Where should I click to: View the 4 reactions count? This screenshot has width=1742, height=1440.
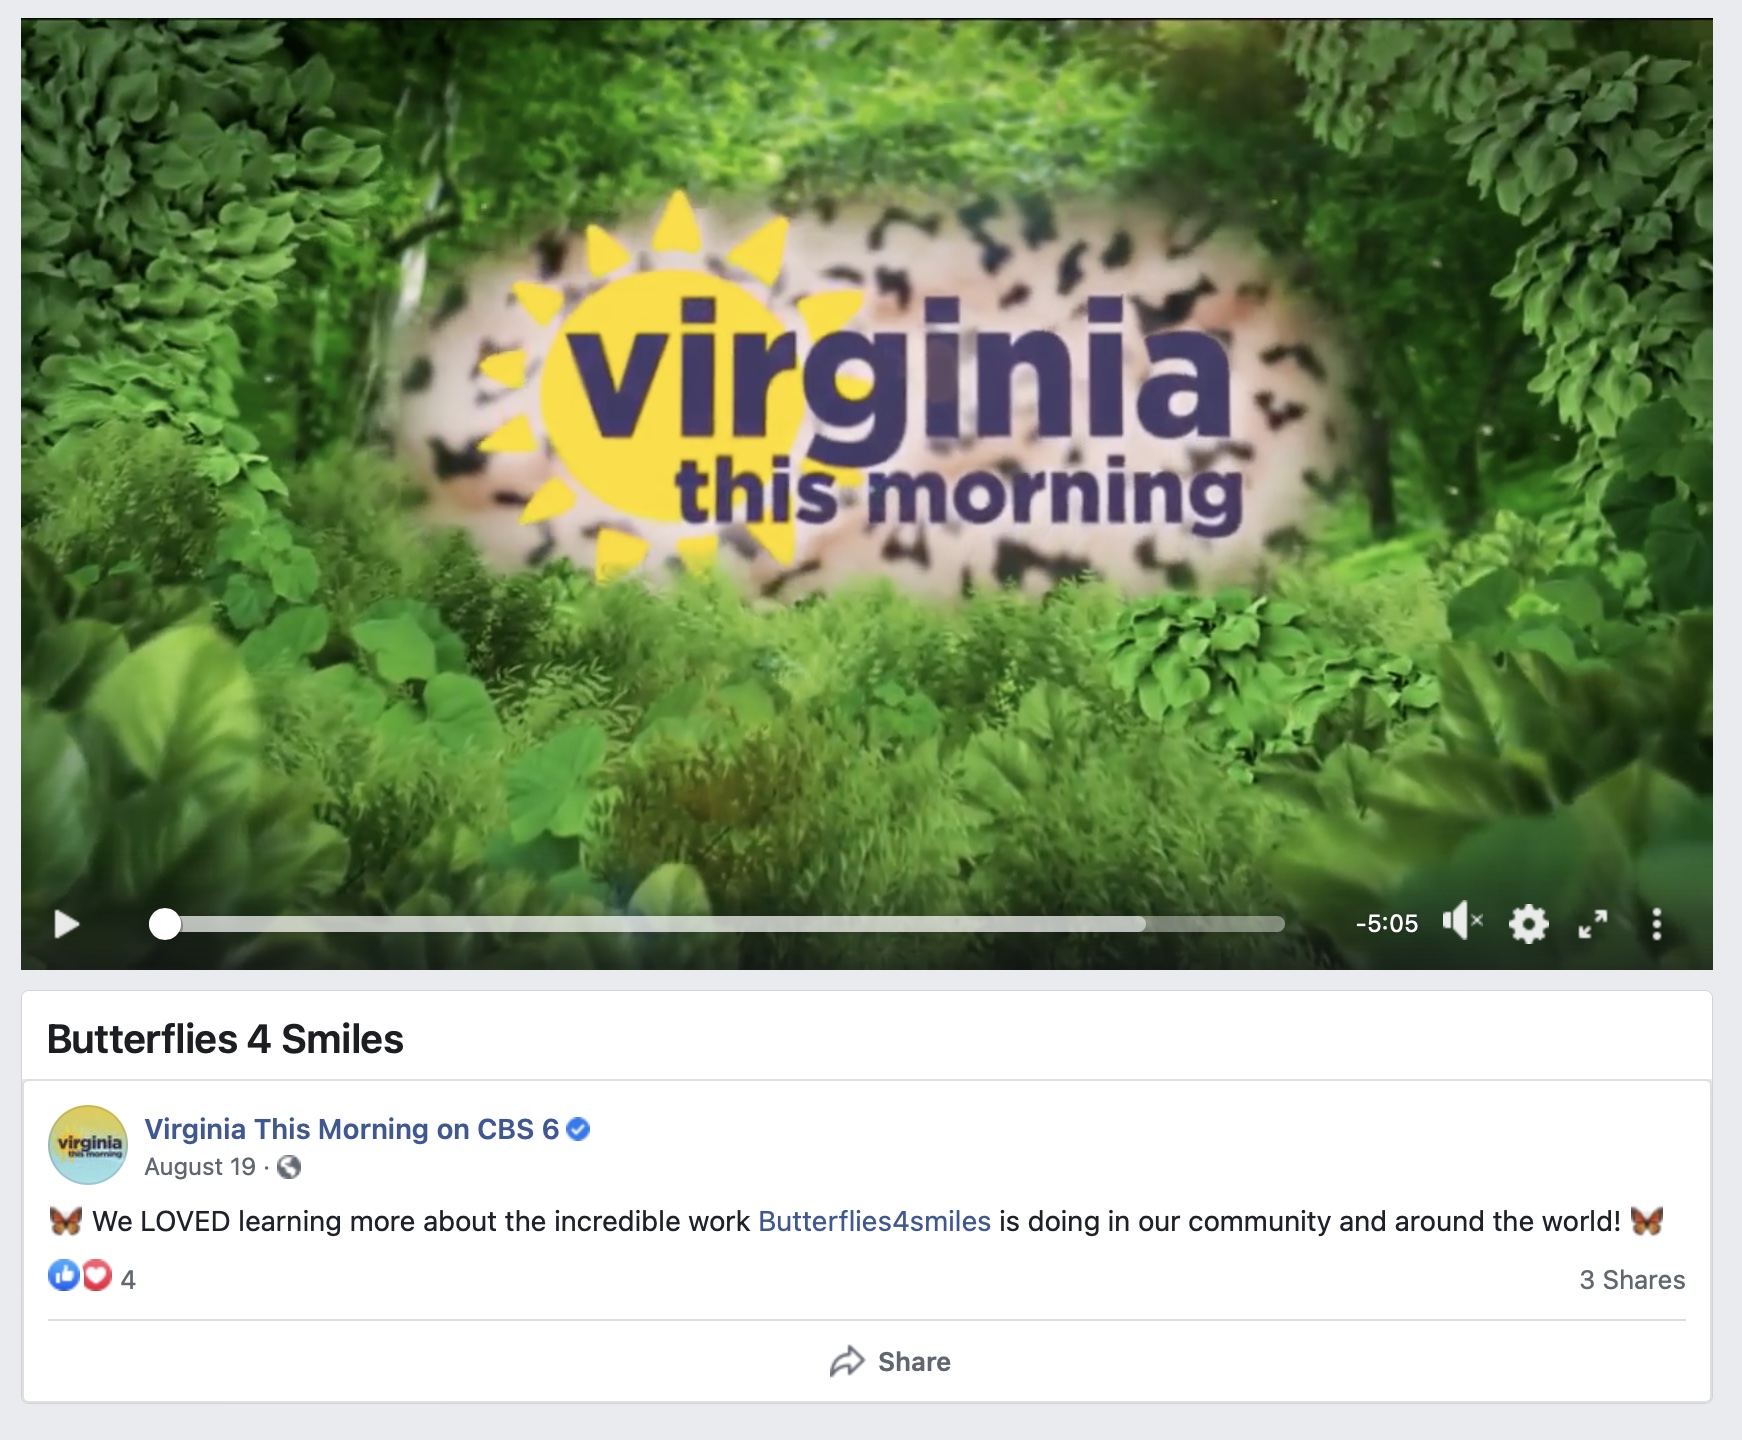pos(128,1280)
